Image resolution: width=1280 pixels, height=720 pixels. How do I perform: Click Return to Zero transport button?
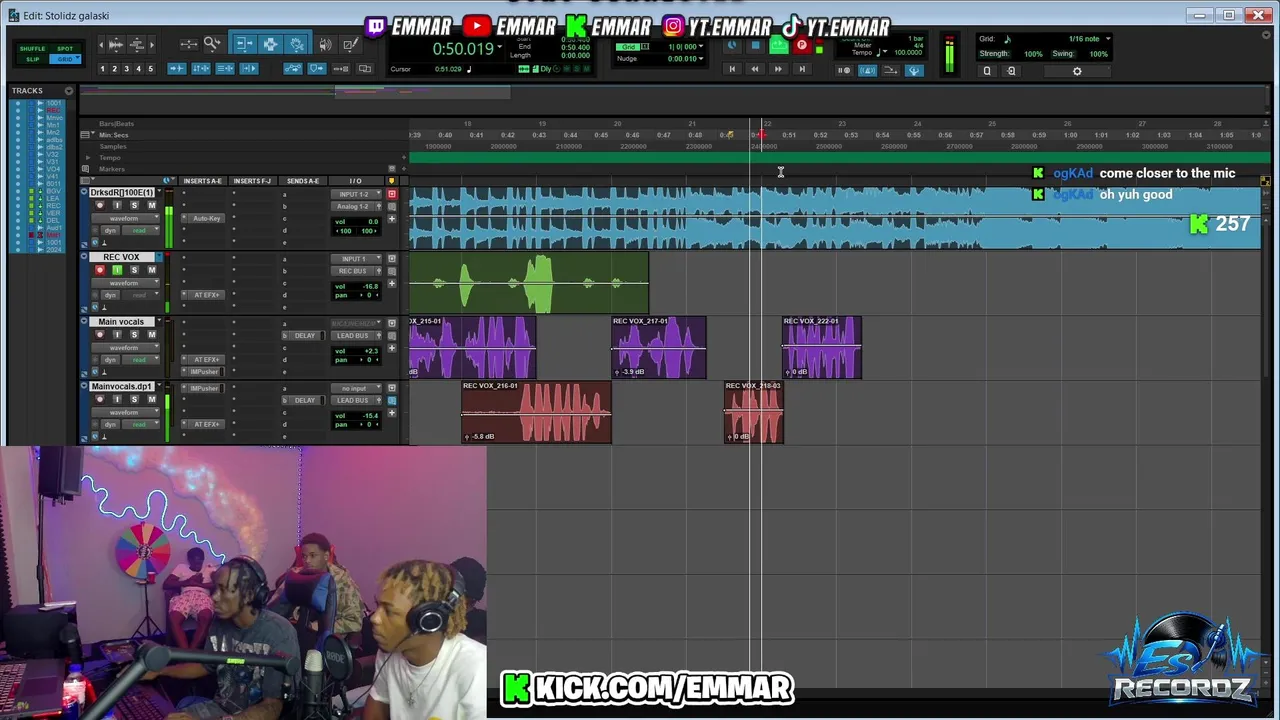point(732,69)
